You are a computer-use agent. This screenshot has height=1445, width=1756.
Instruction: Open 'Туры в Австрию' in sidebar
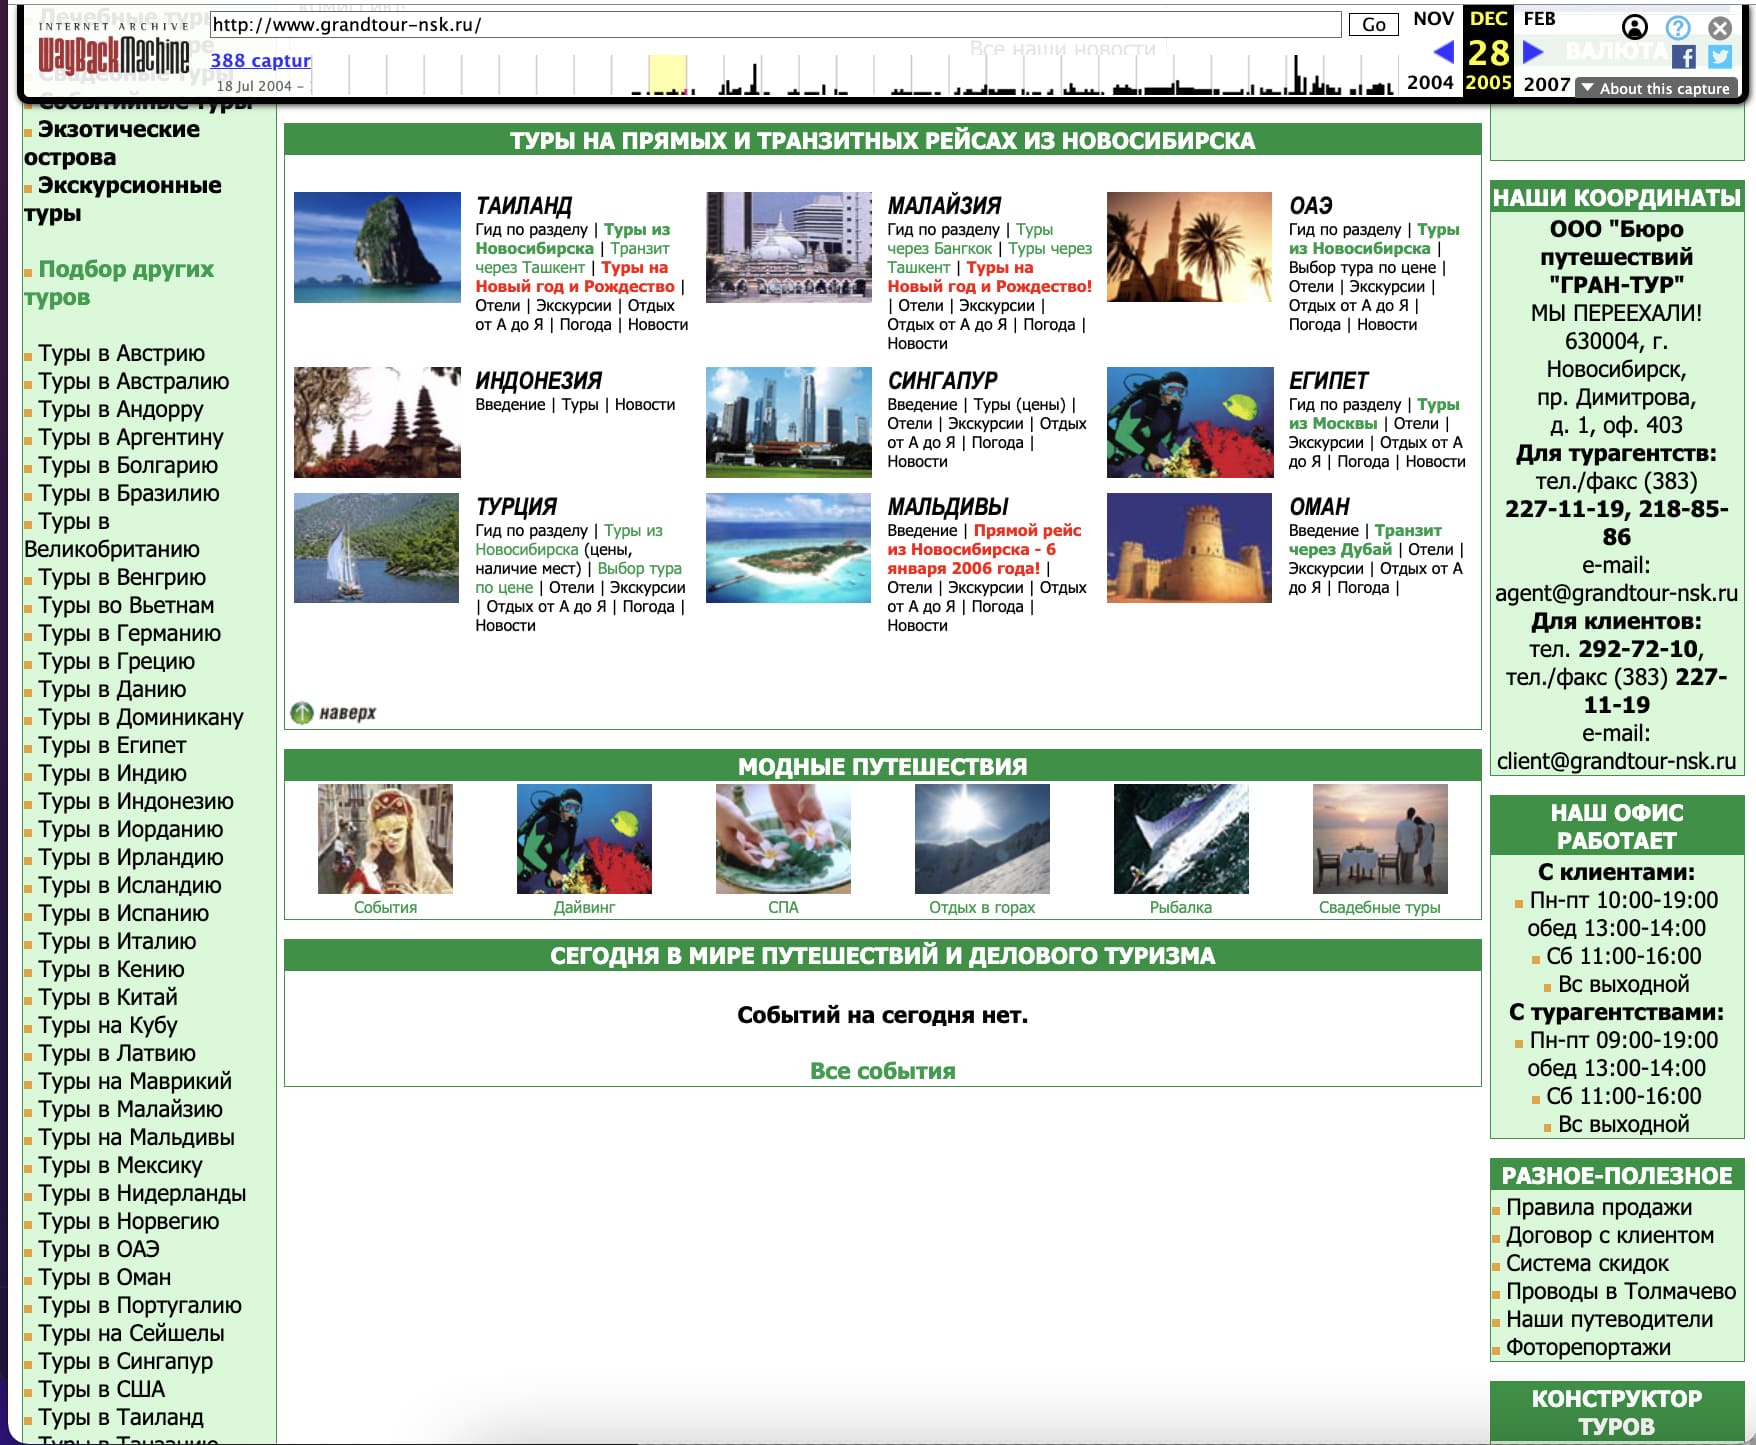pos(121,353)
